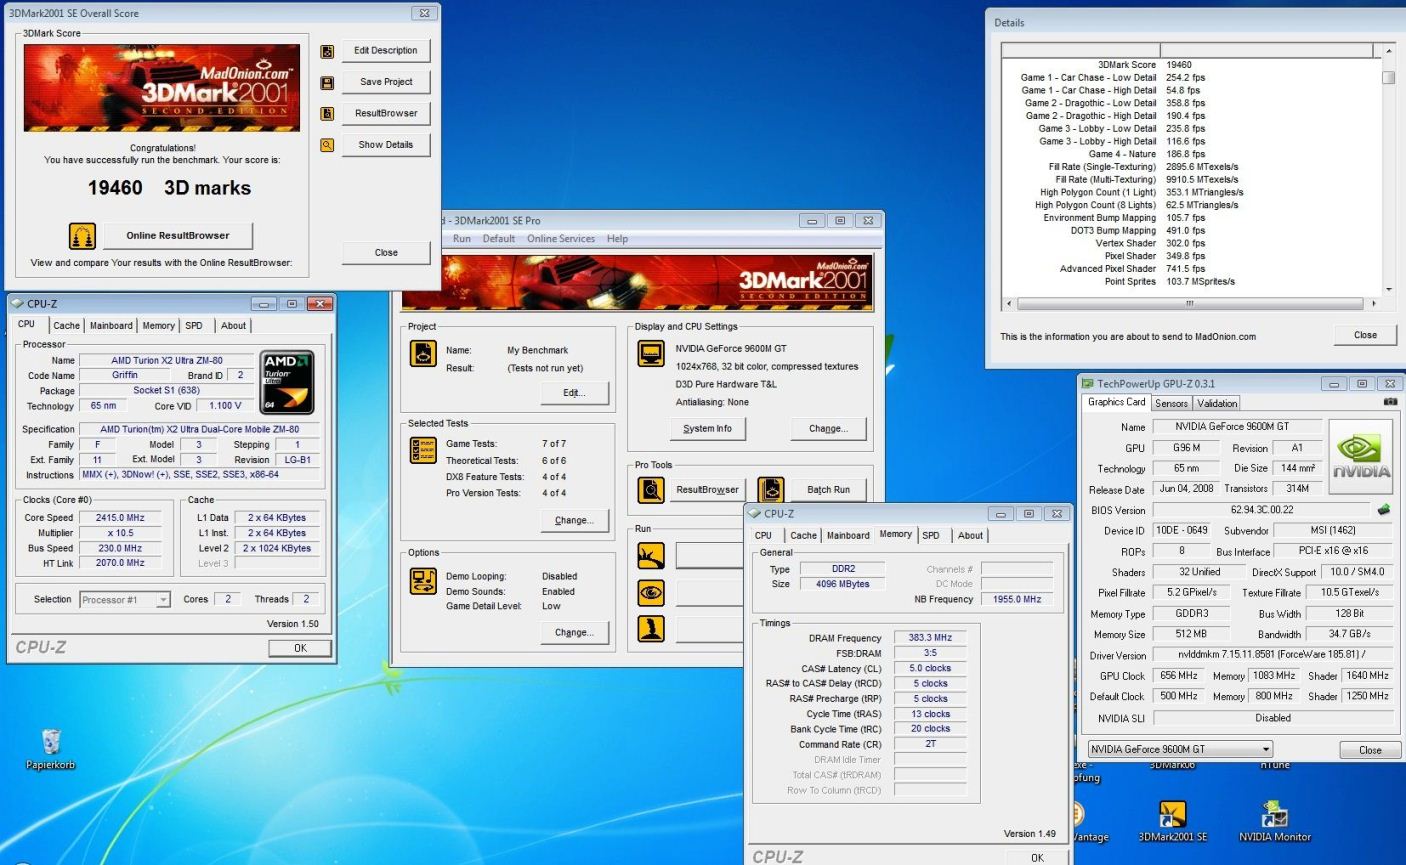
Task: Click the Online ResultBrowser arch icon
Action: [x=82, y=236]
